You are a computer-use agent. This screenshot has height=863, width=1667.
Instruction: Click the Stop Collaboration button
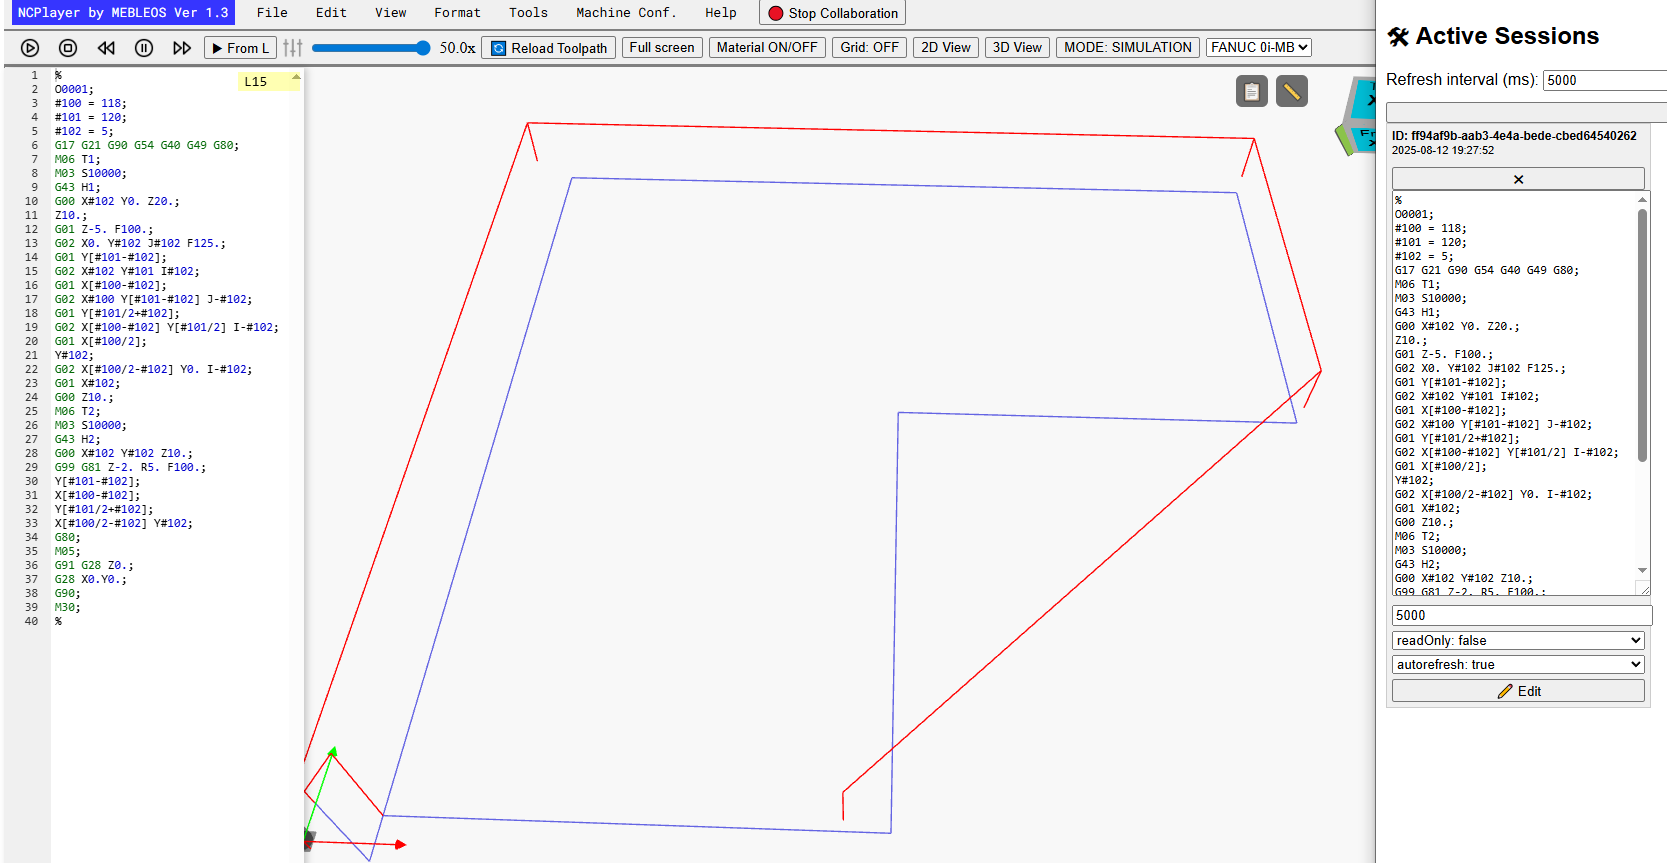coord(833,13)
